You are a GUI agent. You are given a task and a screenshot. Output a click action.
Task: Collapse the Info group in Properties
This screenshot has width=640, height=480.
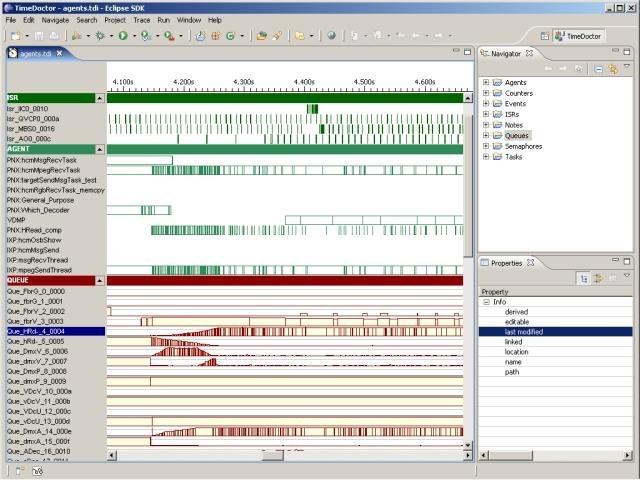coord(486,301)
